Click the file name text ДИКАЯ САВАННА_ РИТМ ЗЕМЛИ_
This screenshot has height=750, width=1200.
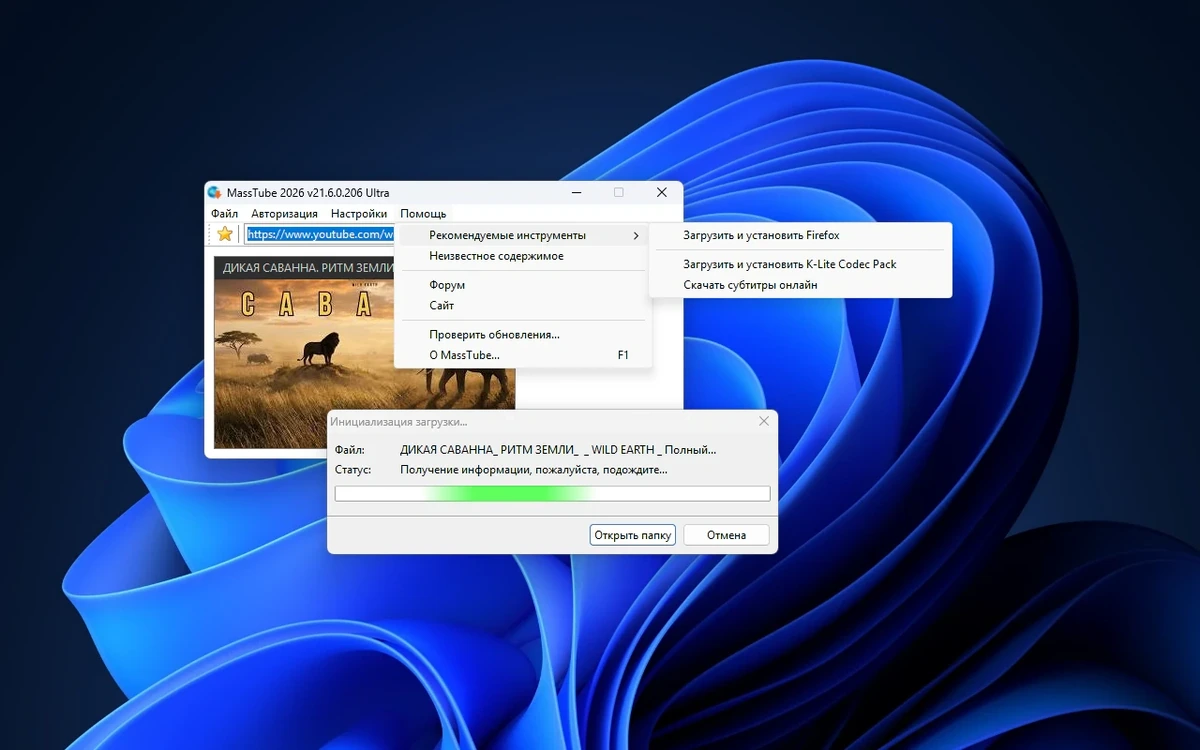click(489, 450)
